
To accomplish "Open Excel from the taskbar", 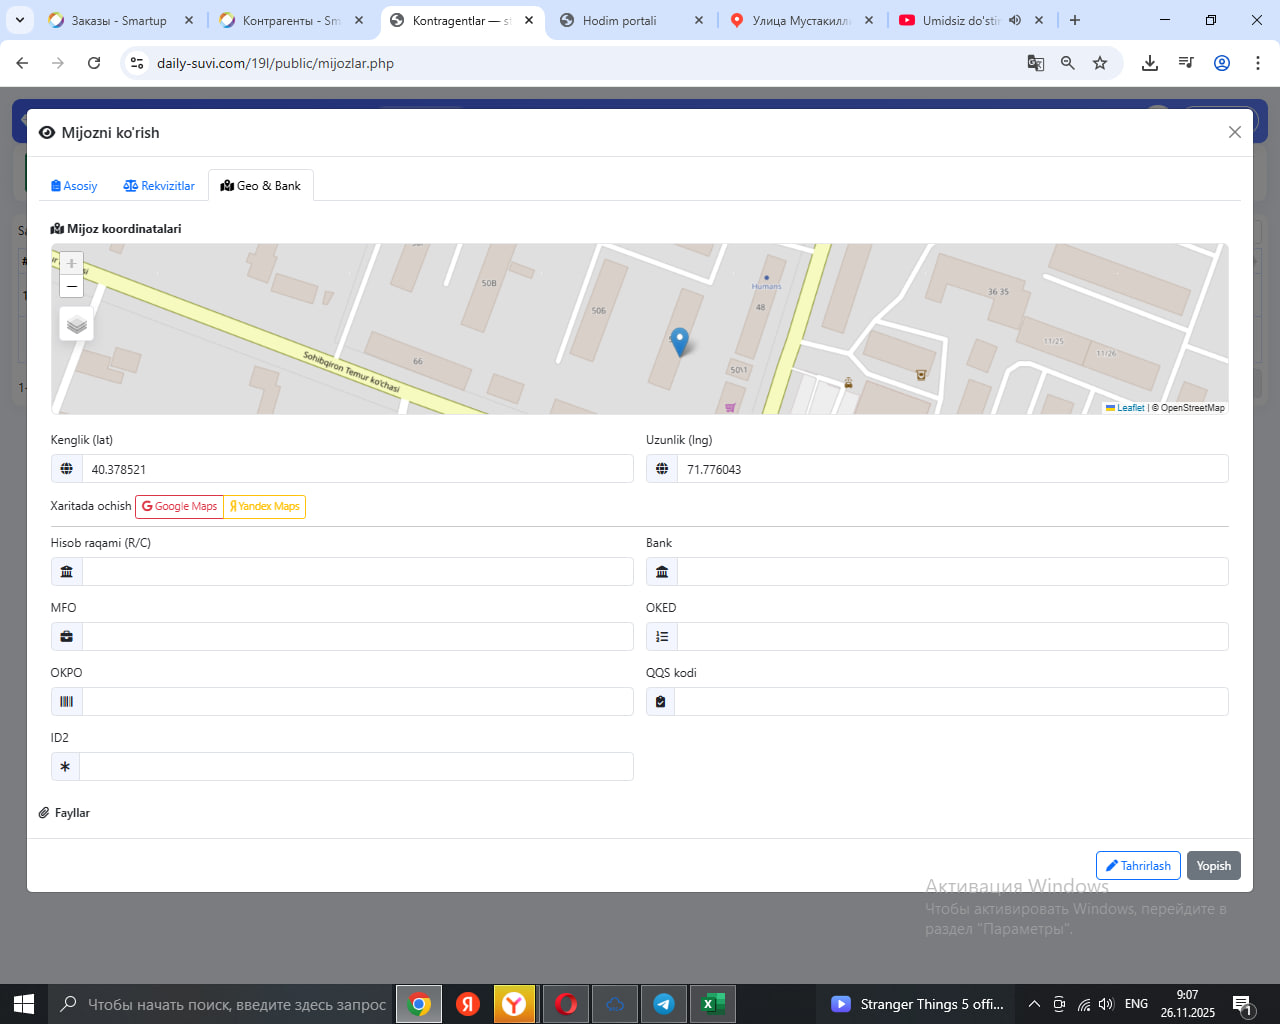I will pyautogui.click(x=712, y=1004).
